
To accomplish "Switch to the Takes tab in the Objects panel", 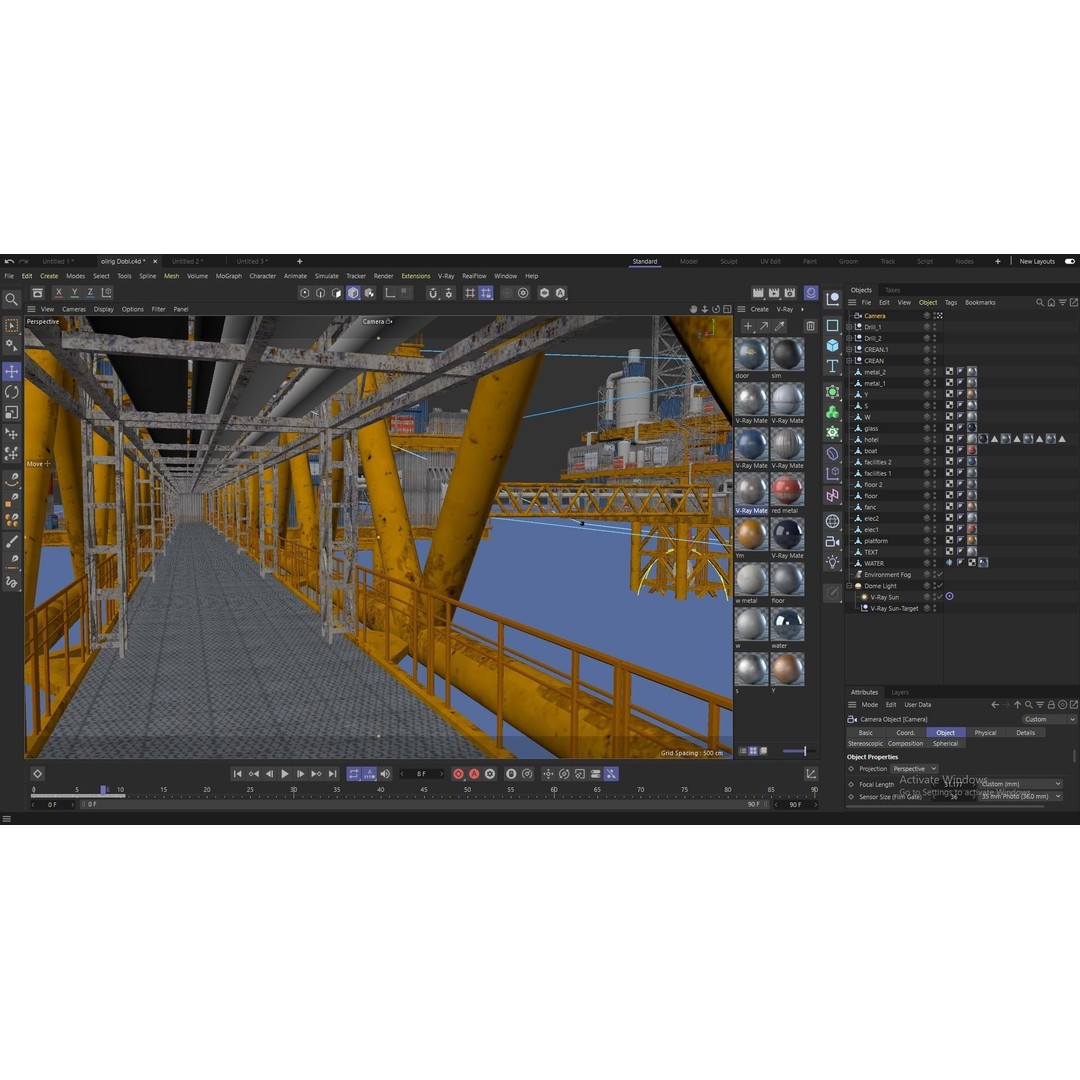I will pyautogui.click(x=891, y=290).
